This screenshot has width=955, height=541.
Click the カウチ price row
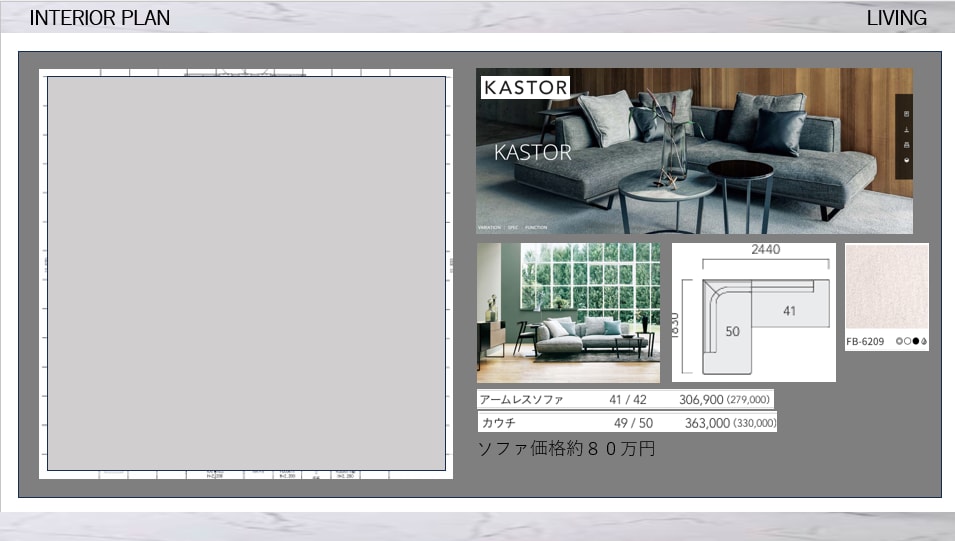[x=627, y=422]
